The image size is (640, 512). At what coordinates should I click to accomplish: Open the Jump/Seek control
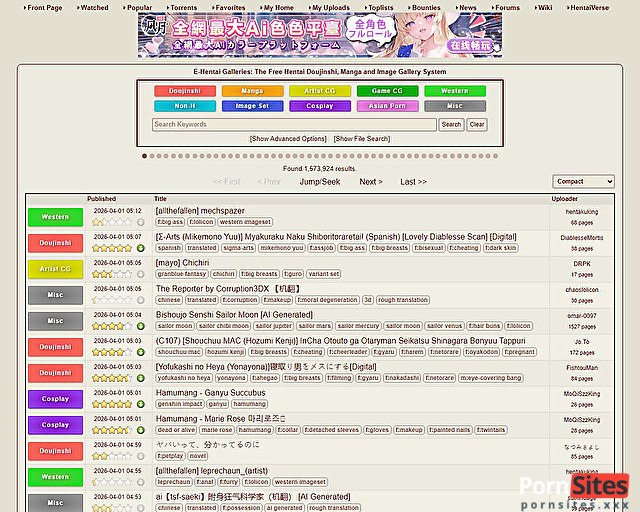coord(320,182)
